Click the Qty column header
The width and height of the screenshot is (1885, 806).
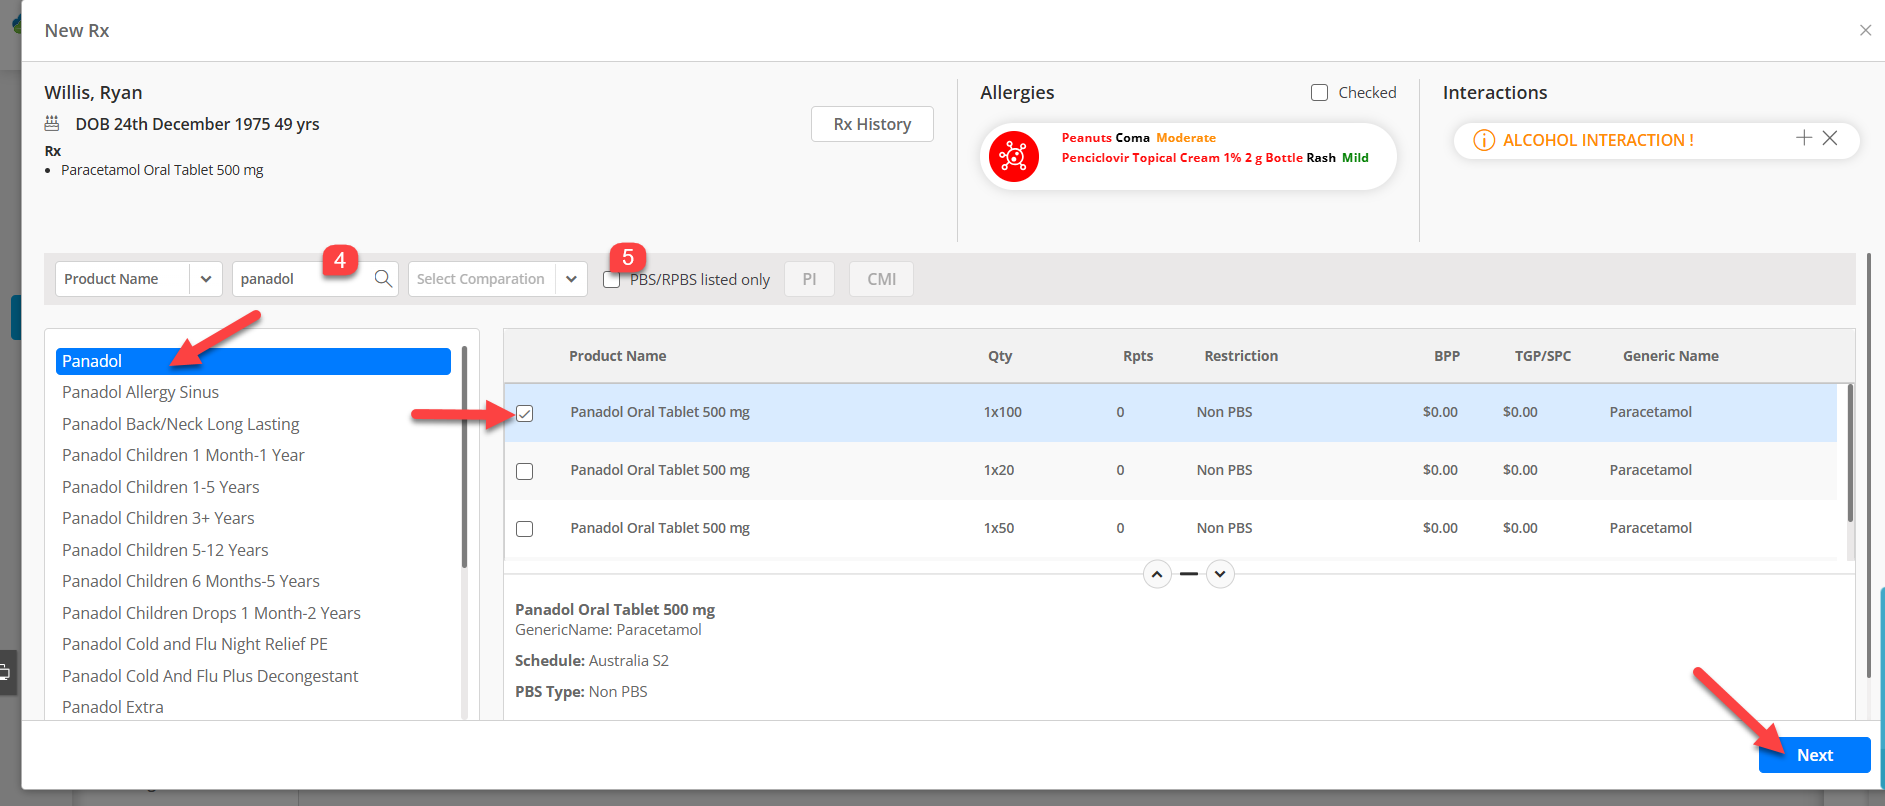[1000, 356]
